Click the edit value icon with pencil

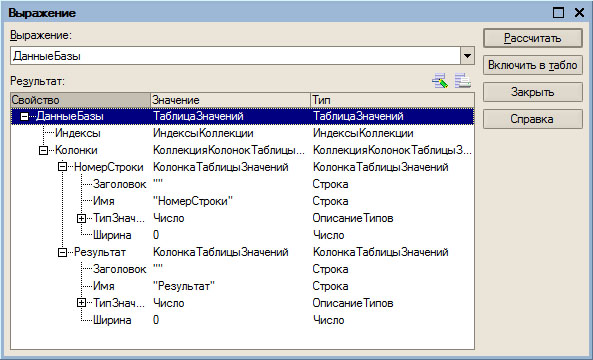click(x=440, y=81)
